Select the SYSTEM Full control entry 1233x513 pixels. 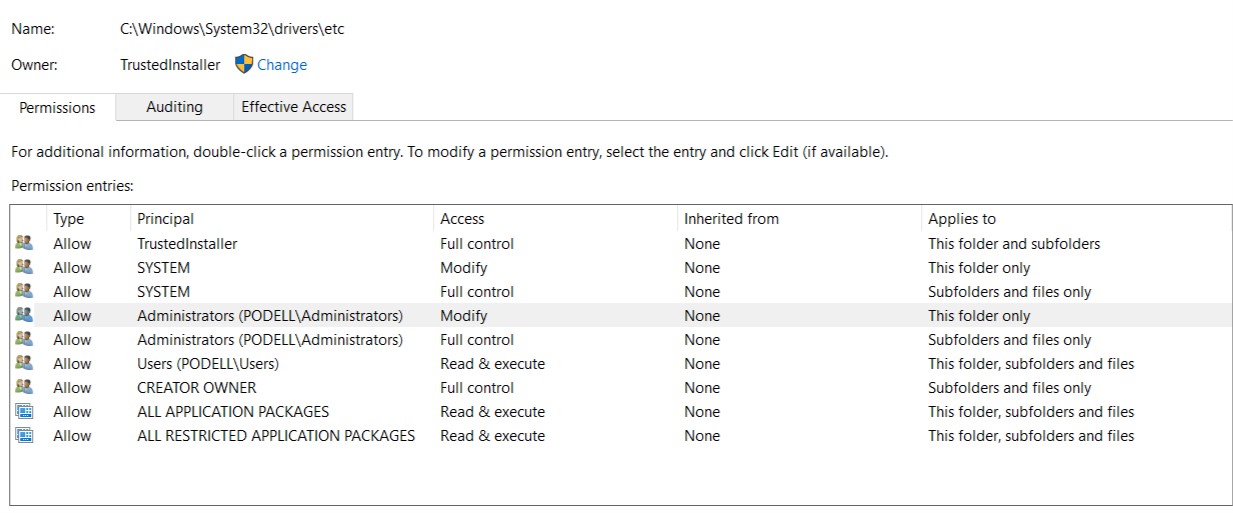point(621,291)
